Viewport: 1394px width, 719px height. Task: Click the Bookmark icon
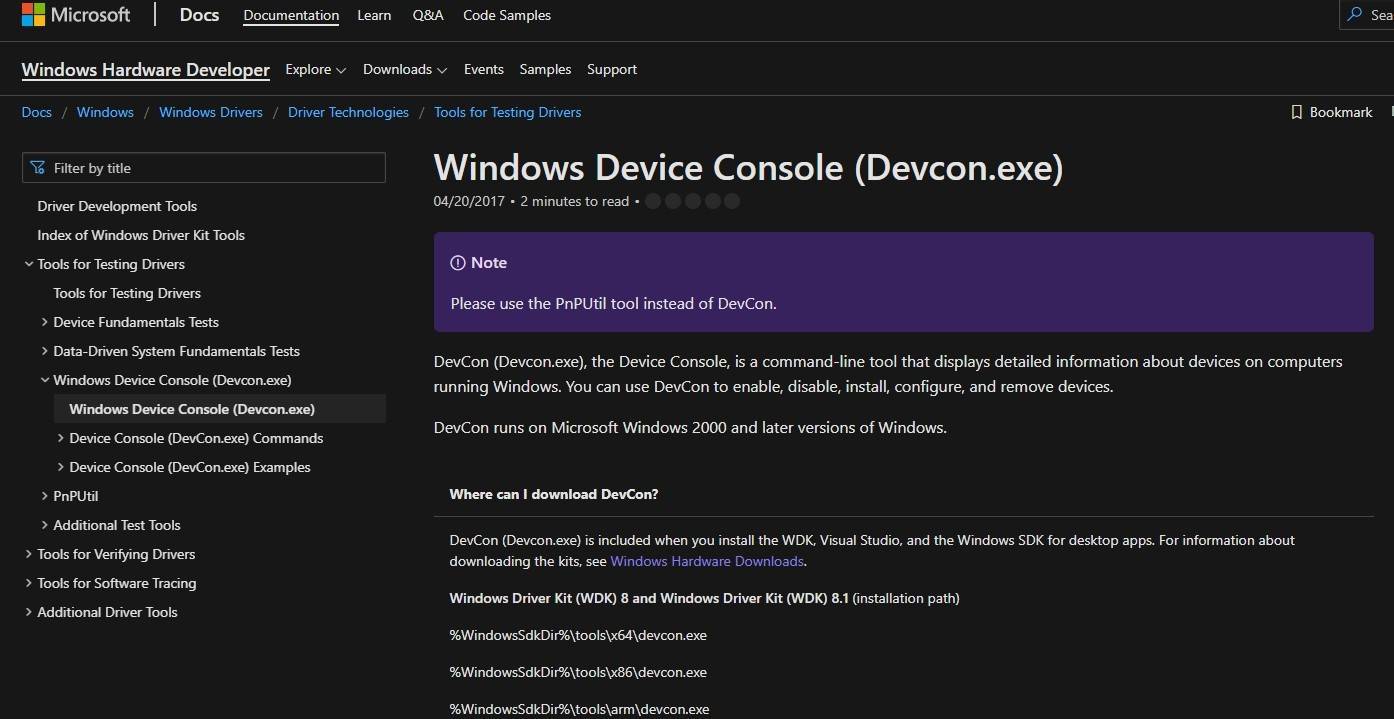[1297, 112]
